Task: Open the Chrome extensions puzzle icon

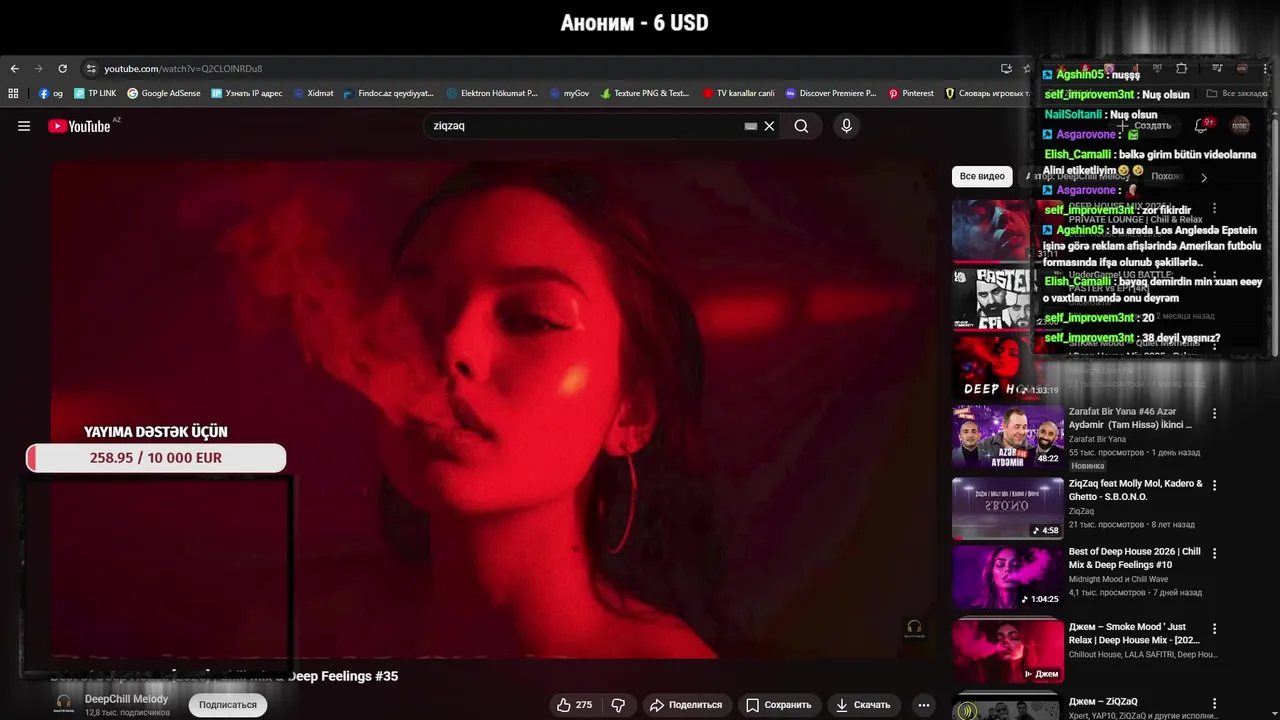Action: [x=1181, y=69]
